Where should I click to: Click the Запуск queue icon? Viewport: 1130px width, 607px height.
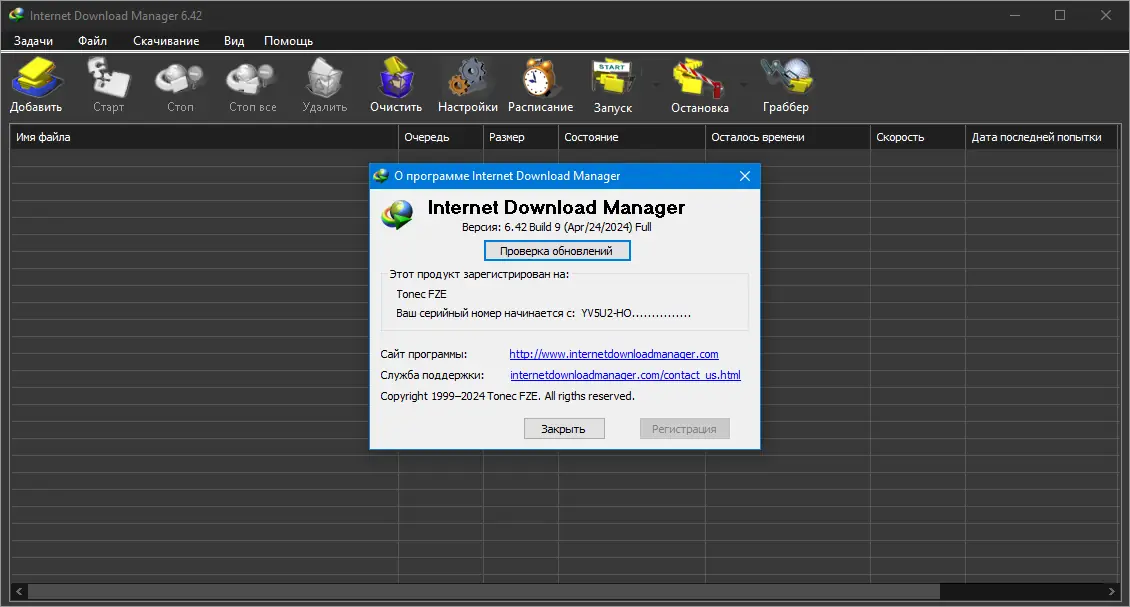point(612,80)
